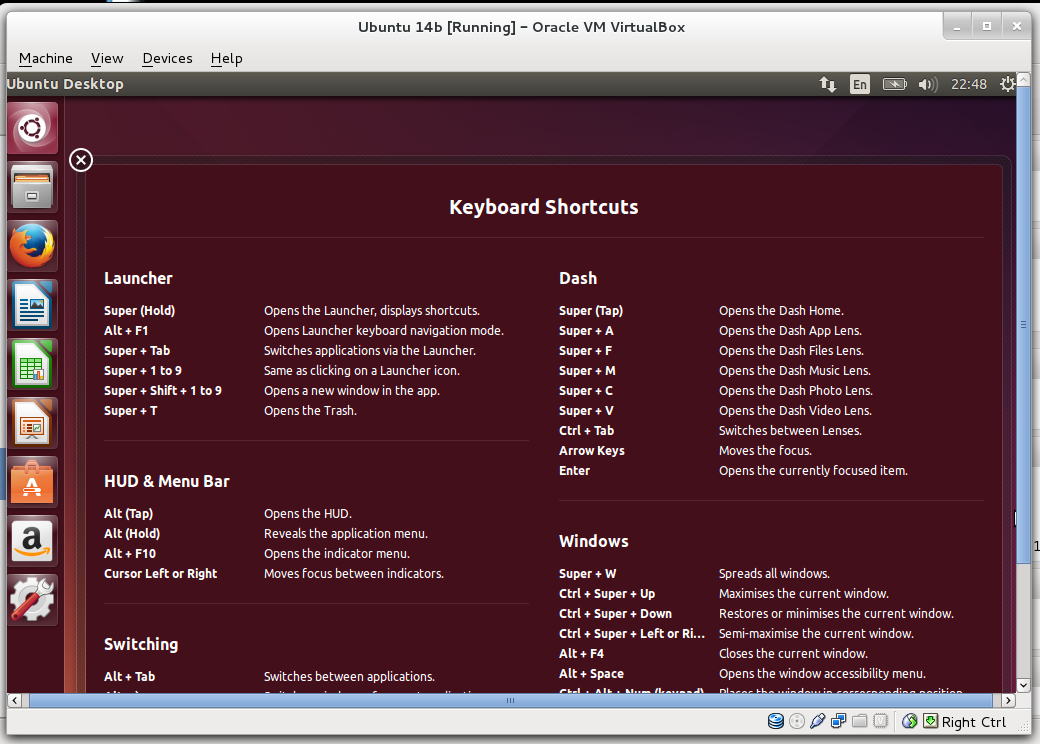Open the sound volume menu
1040x744 pixels.
pyautogui.click(x=927, y=84)
